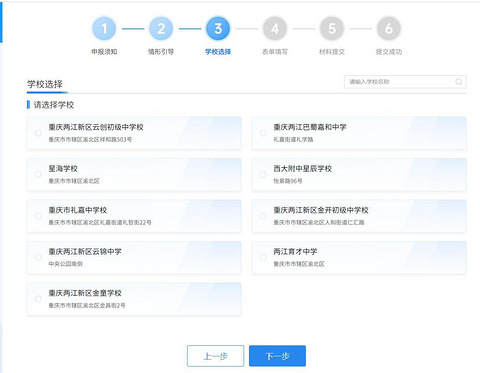The image size is (480, 373).
Task: Select radio for 重庆两江新区云创初级中学校
Action: tap(38, 133)
